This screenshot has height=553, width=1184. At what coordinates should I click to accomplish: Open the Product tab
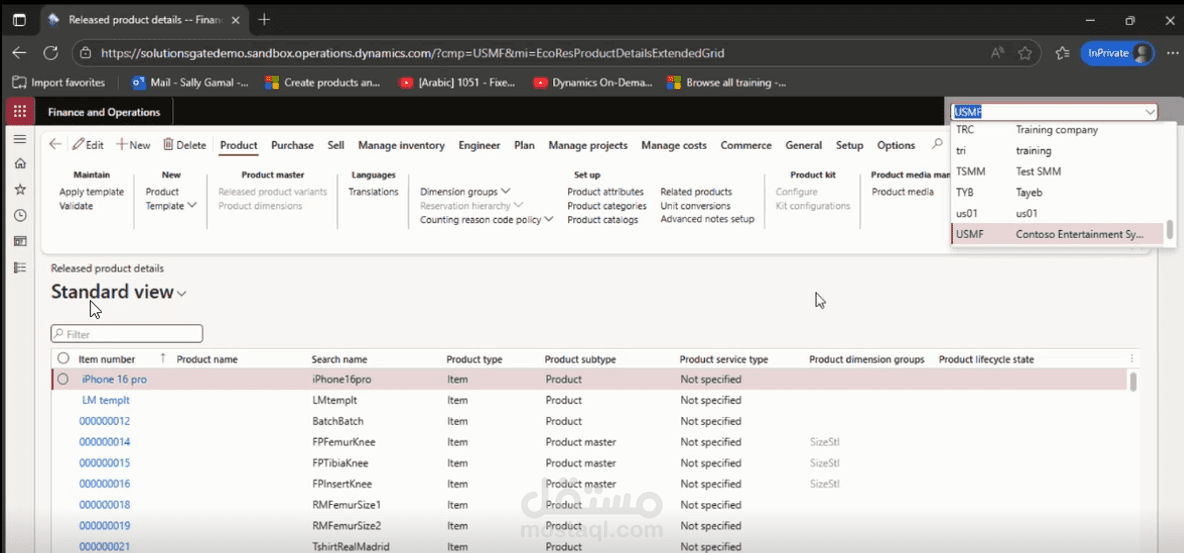tap(239, 145)
